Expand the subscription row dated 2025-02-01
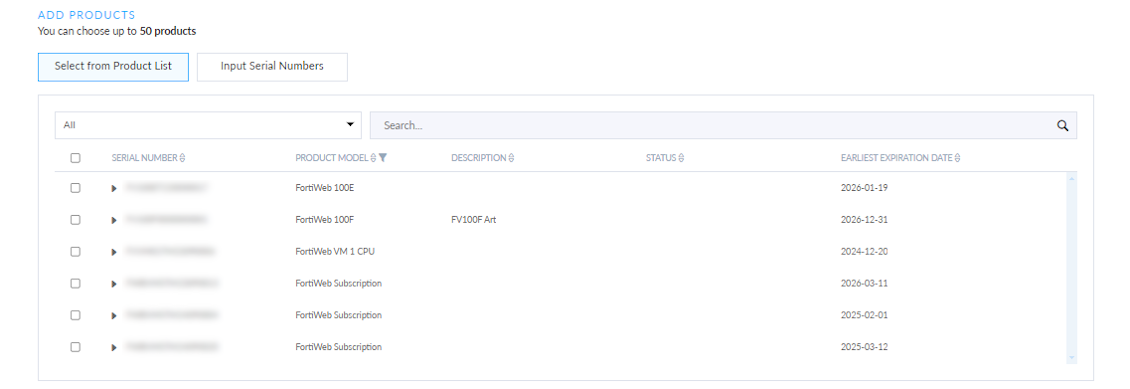 coord(114,316)
